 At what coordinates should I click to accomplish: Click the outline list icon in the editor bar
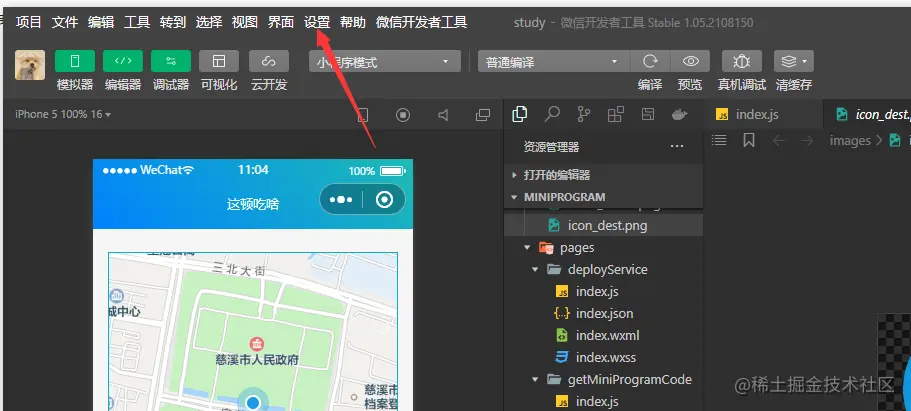(x=719, y=140)
